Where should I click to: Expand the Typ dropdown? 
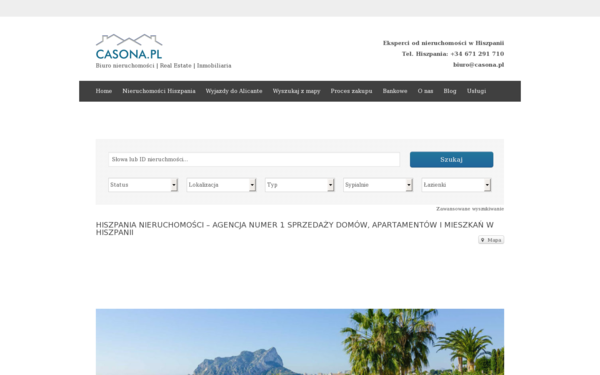[x=300, y=185]
